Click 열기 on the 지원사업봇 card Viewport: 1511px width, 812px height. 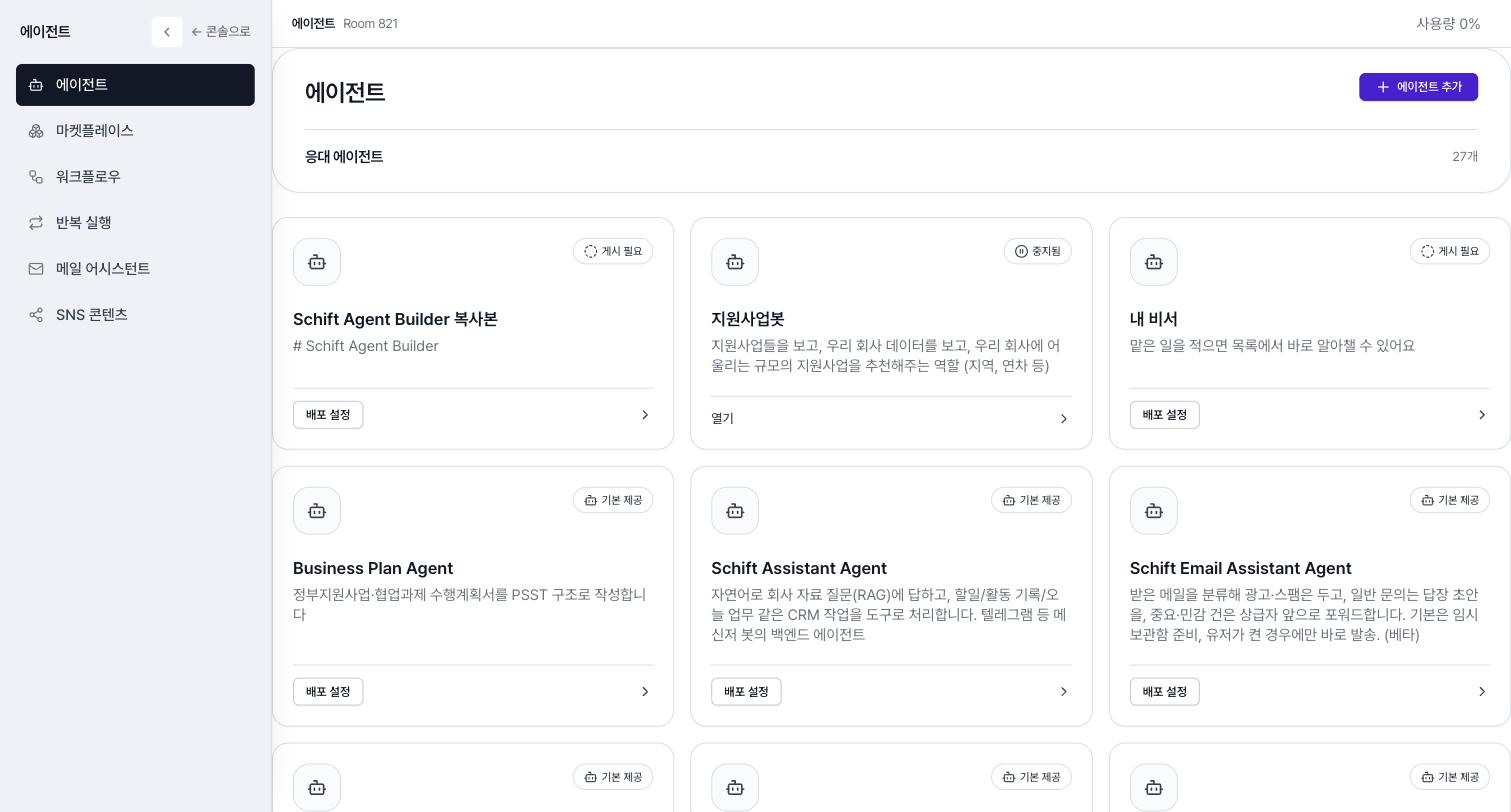(x=722, y=419)
